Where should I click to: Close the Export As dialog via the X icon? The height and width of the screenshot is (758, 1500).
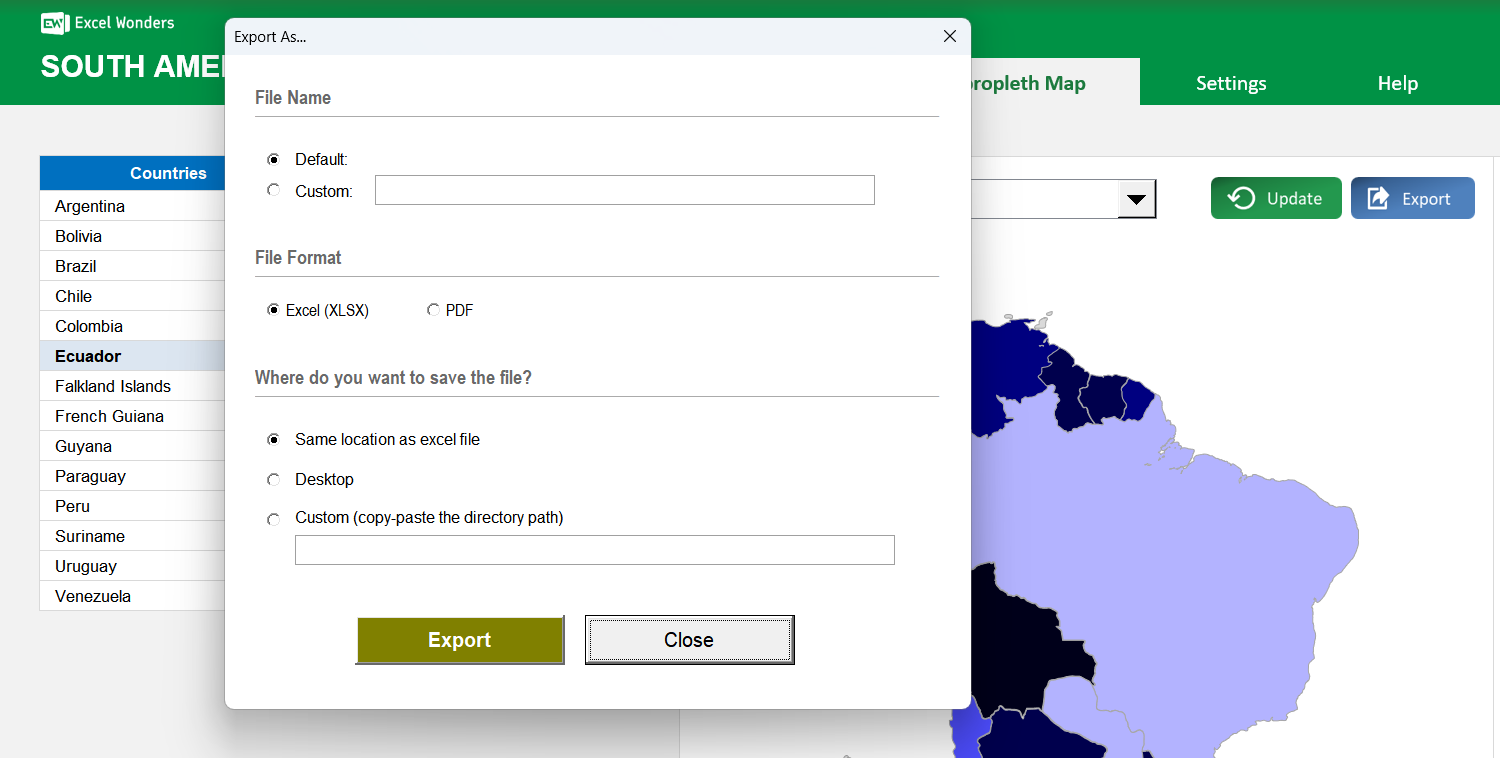pos(948,36)
